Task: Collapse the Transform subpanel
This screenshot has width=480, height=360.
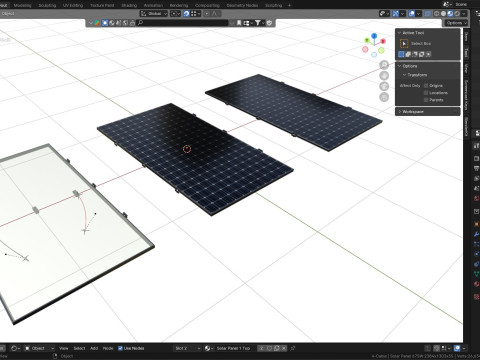Action: click(404, 75)
